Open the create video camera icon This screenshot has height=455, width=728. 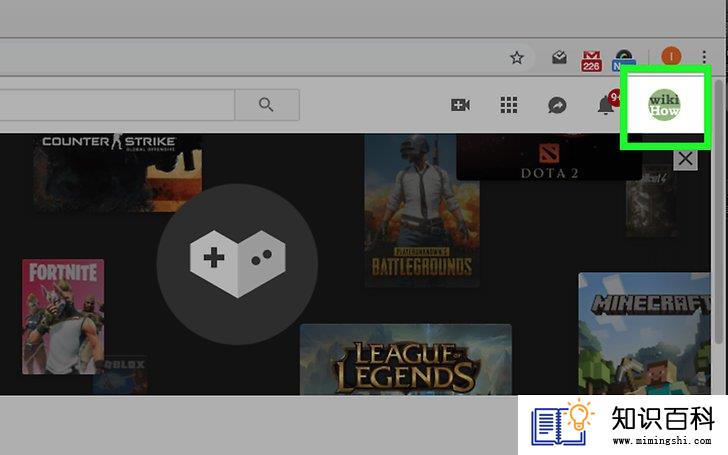point(460,105)
